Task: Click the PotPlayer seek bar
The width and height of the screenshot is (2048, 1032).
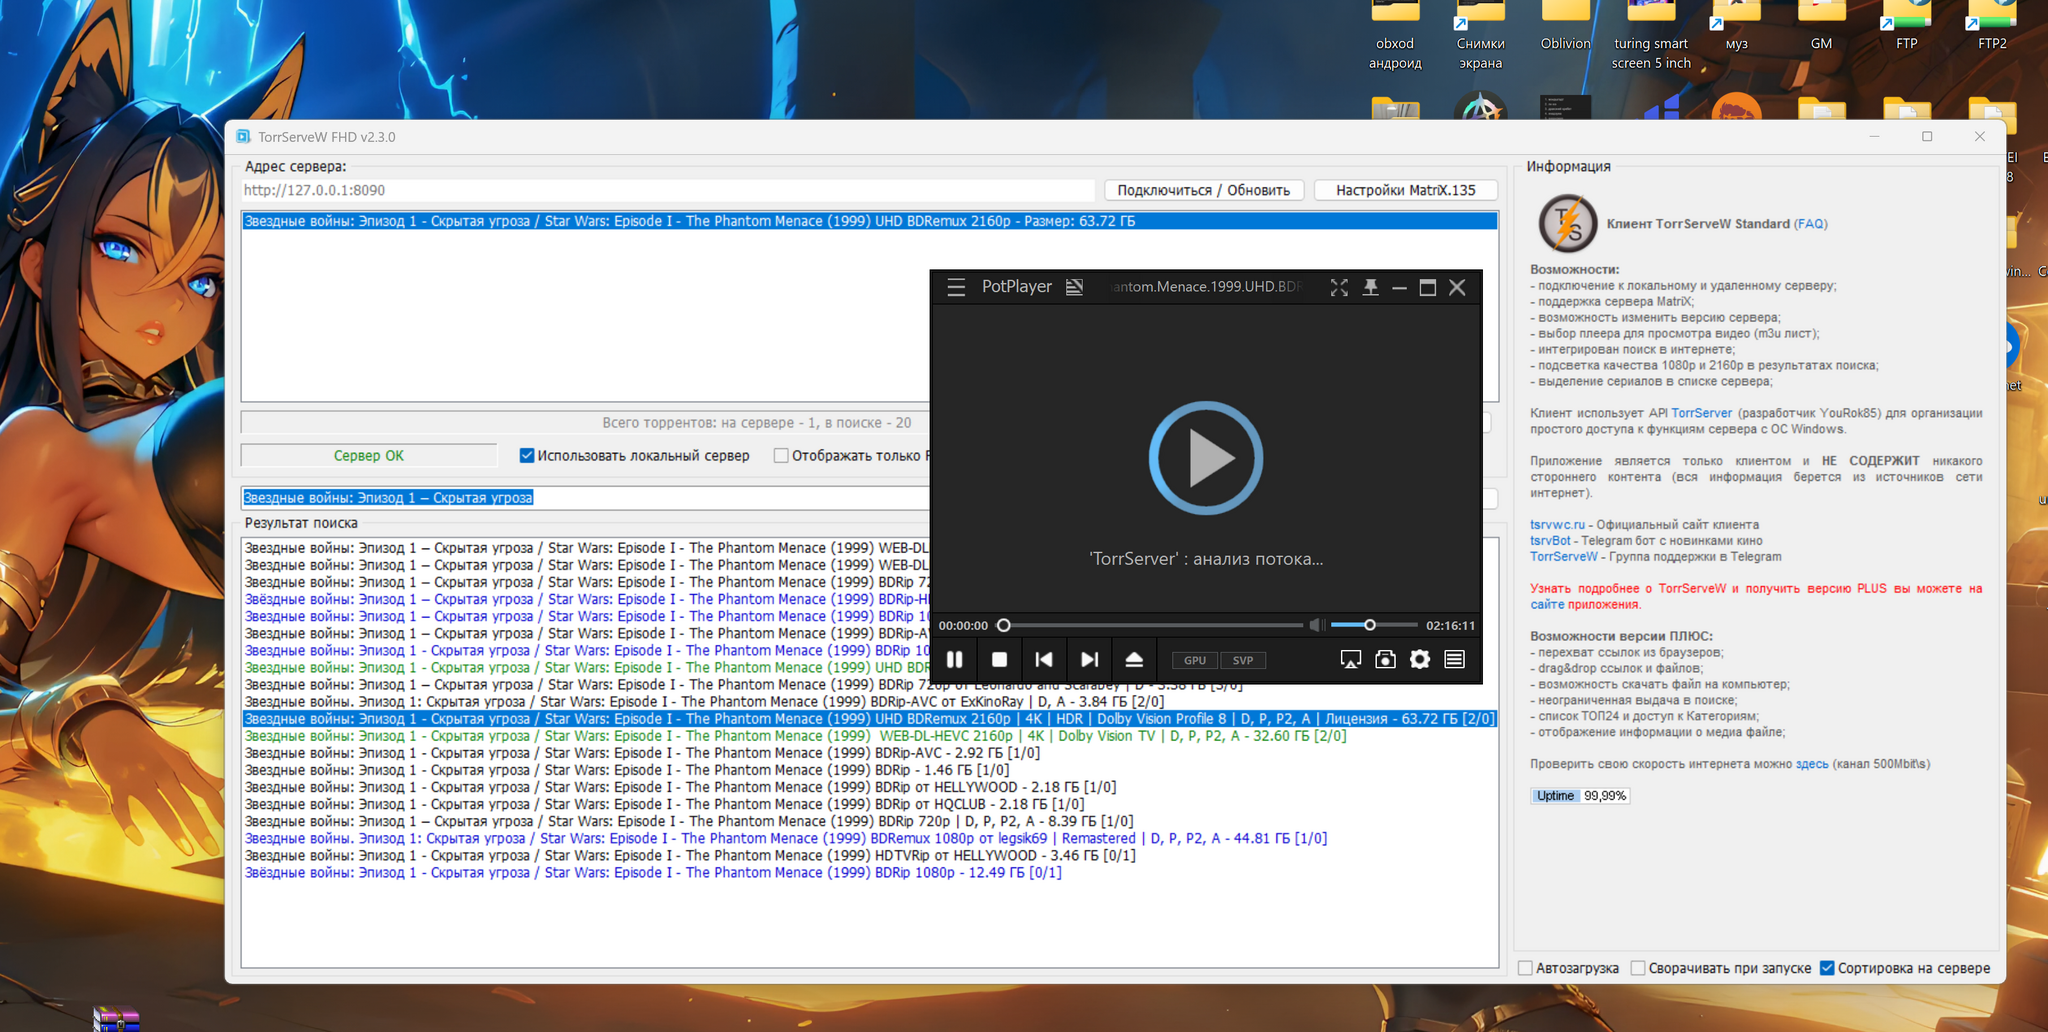Action: click(1150, 625)
